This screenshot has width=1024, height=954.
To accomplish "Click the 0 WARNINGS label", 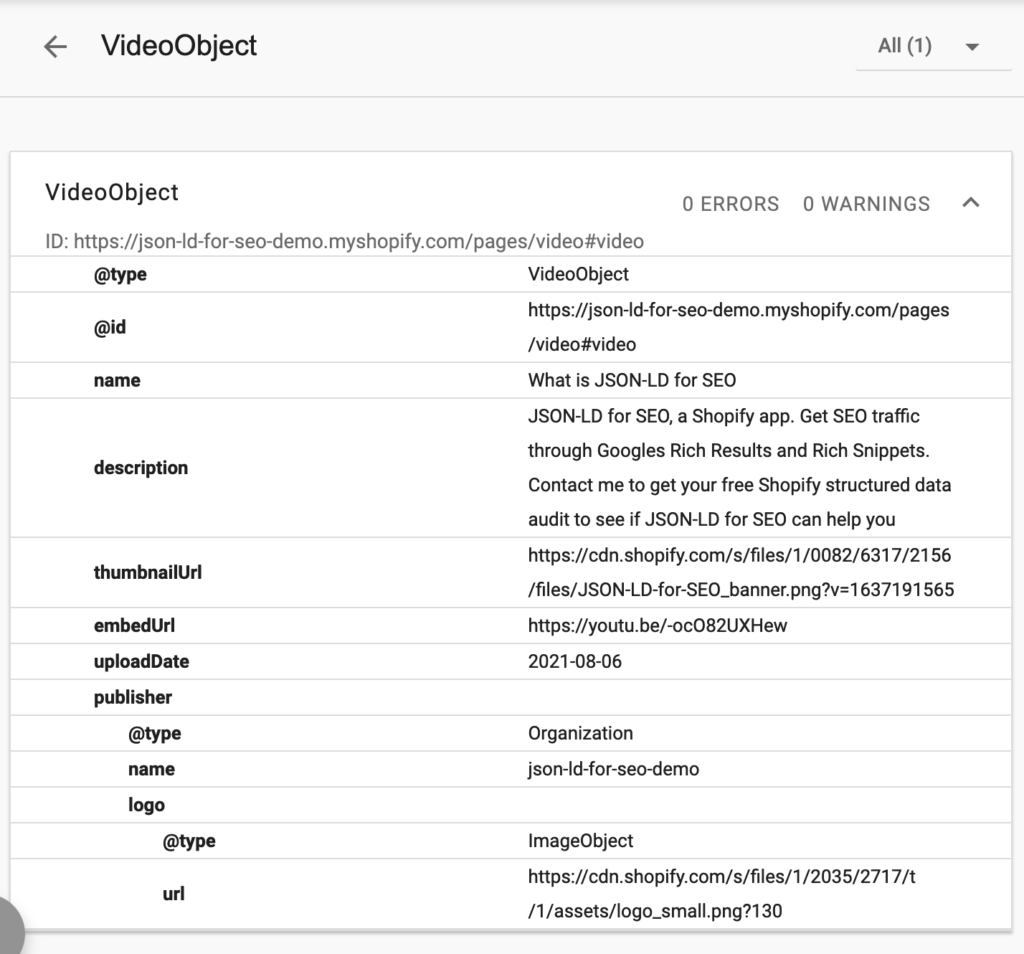I will tap(866, 204).
